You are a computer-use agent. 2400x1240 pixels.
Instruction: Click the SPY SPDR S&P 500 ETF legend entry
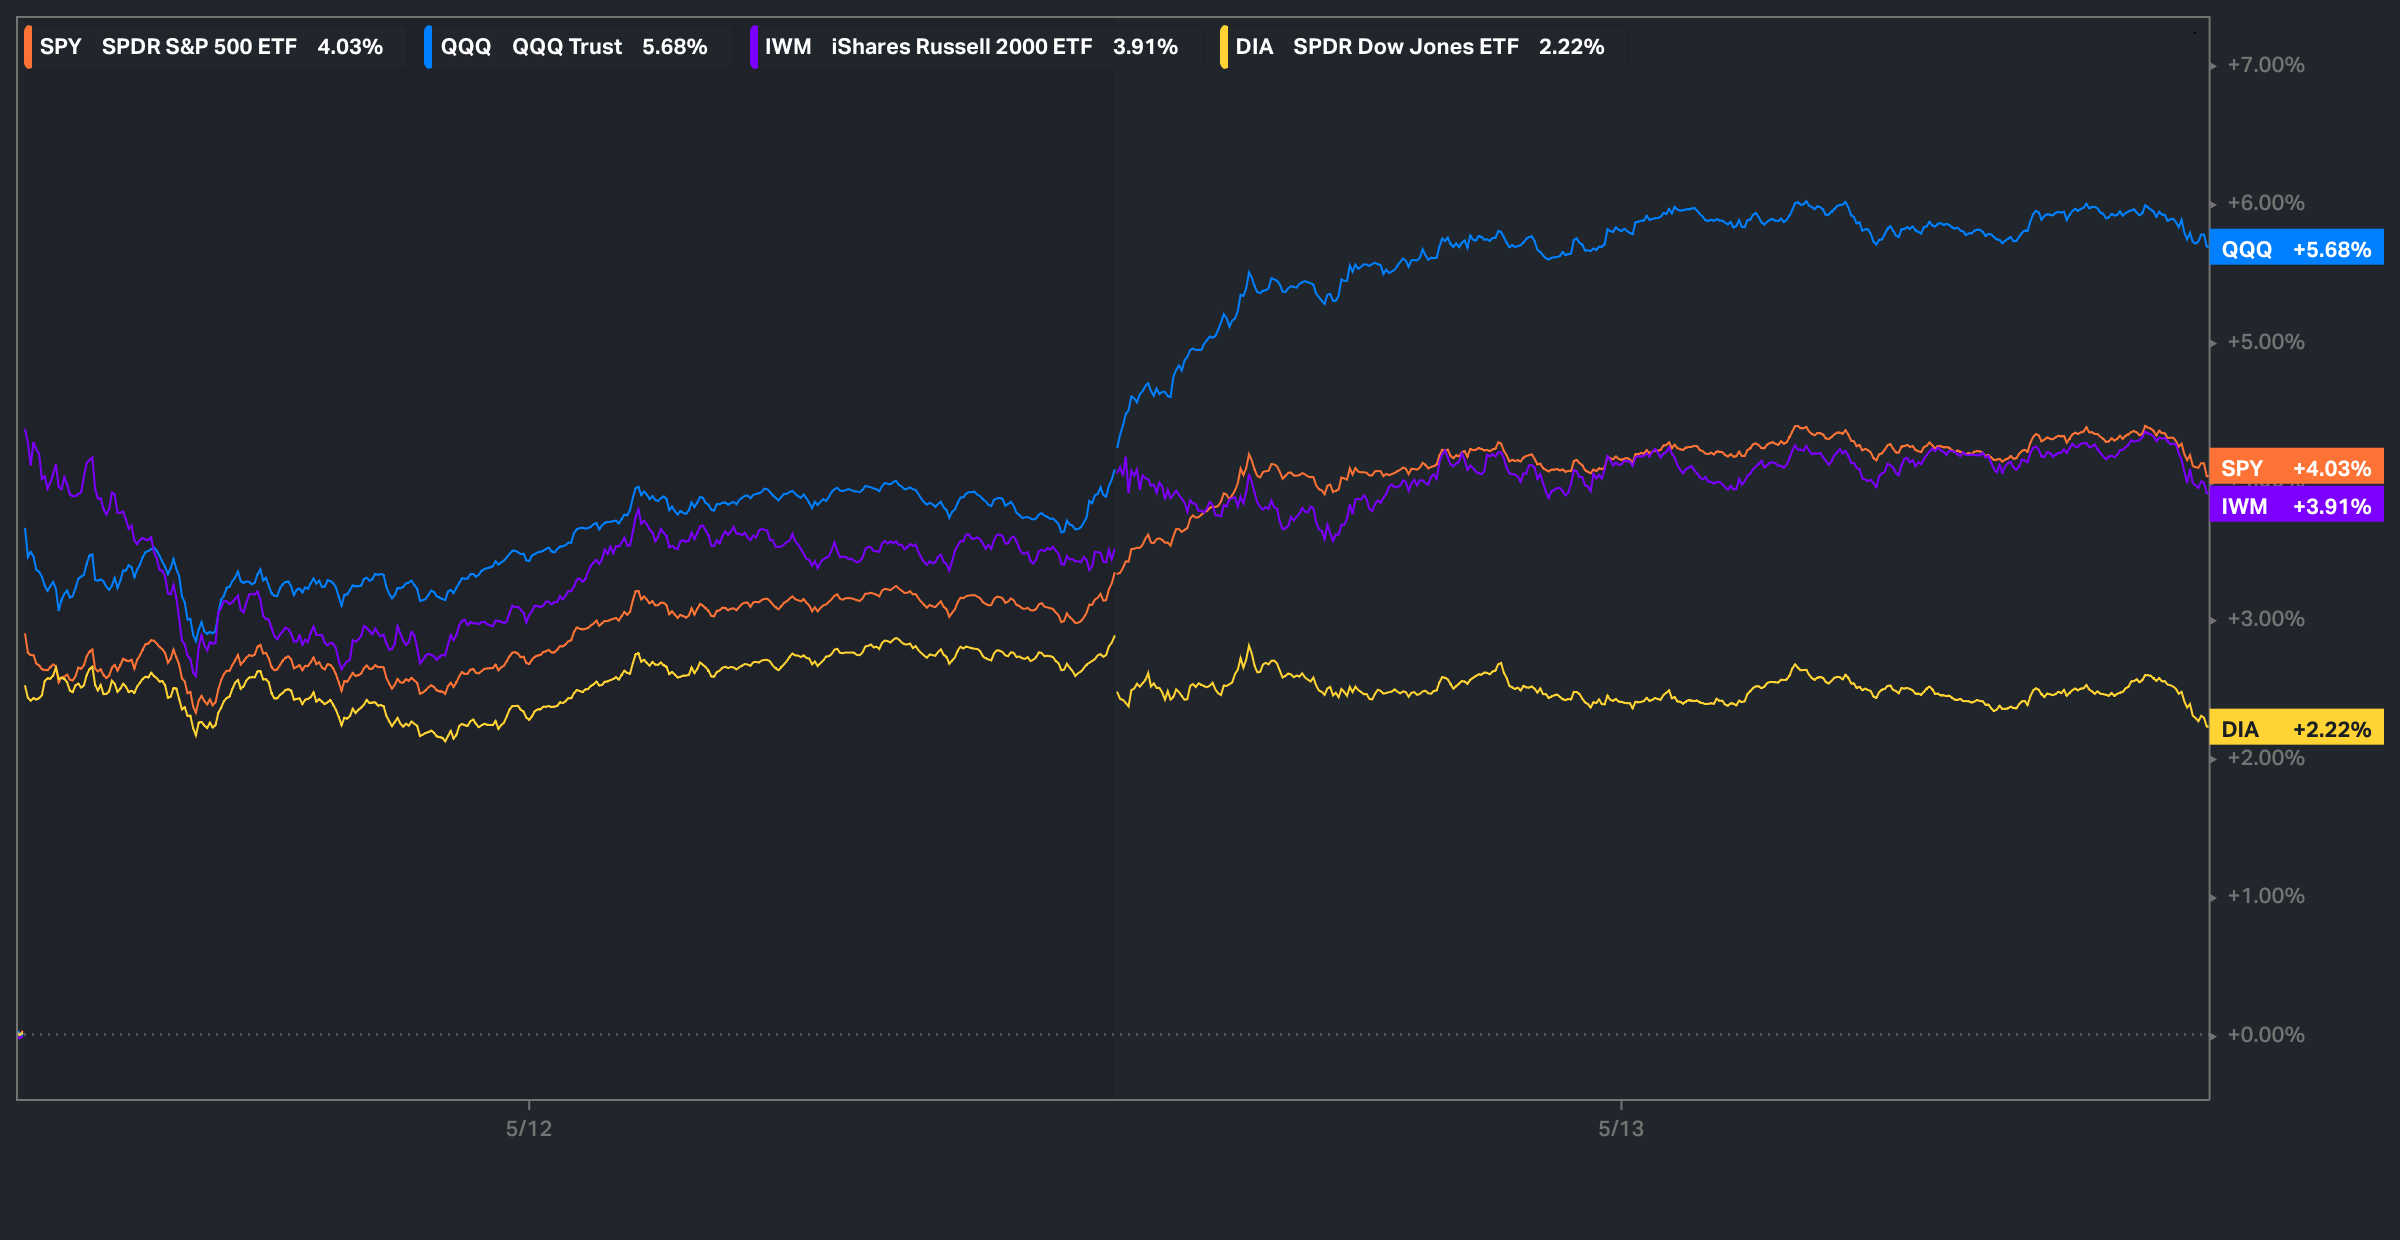click(211, 47)
